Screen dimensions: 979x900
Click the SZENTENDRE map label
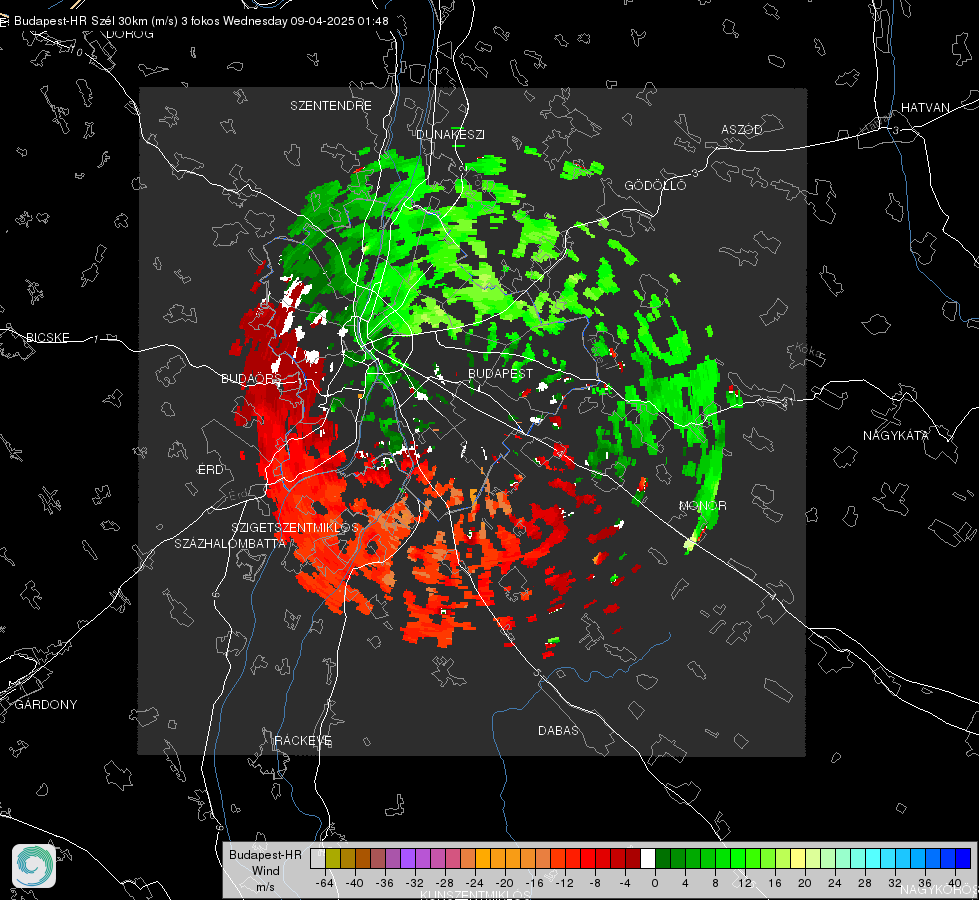pyautogui.click(x=331, y=106)
